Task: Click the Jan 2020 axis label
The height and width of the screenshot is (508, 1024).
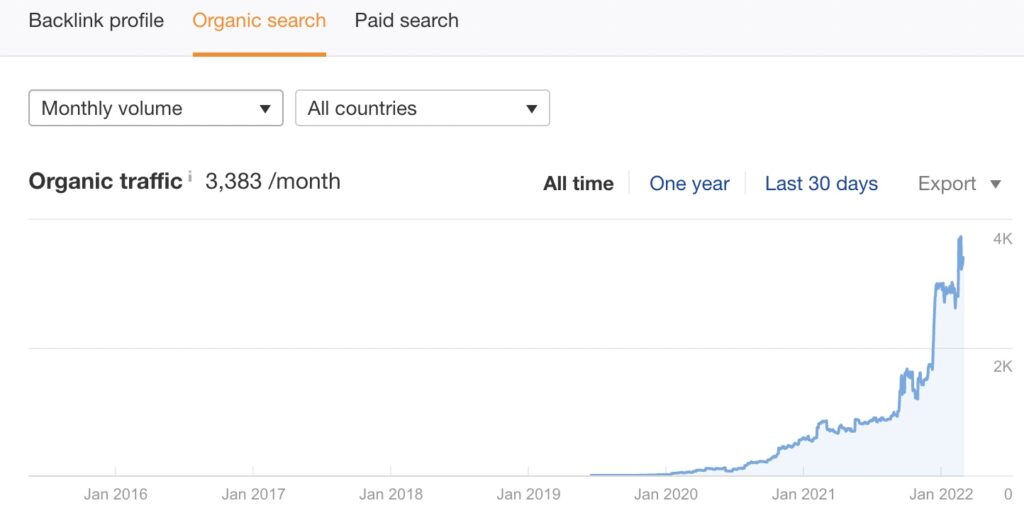Action: click(x=666, y=494)
